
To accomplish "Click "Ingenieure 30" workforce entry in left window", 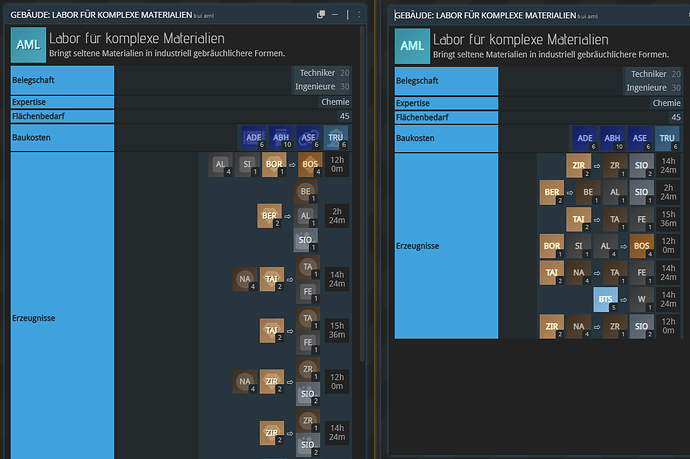I will coord(322,86).
